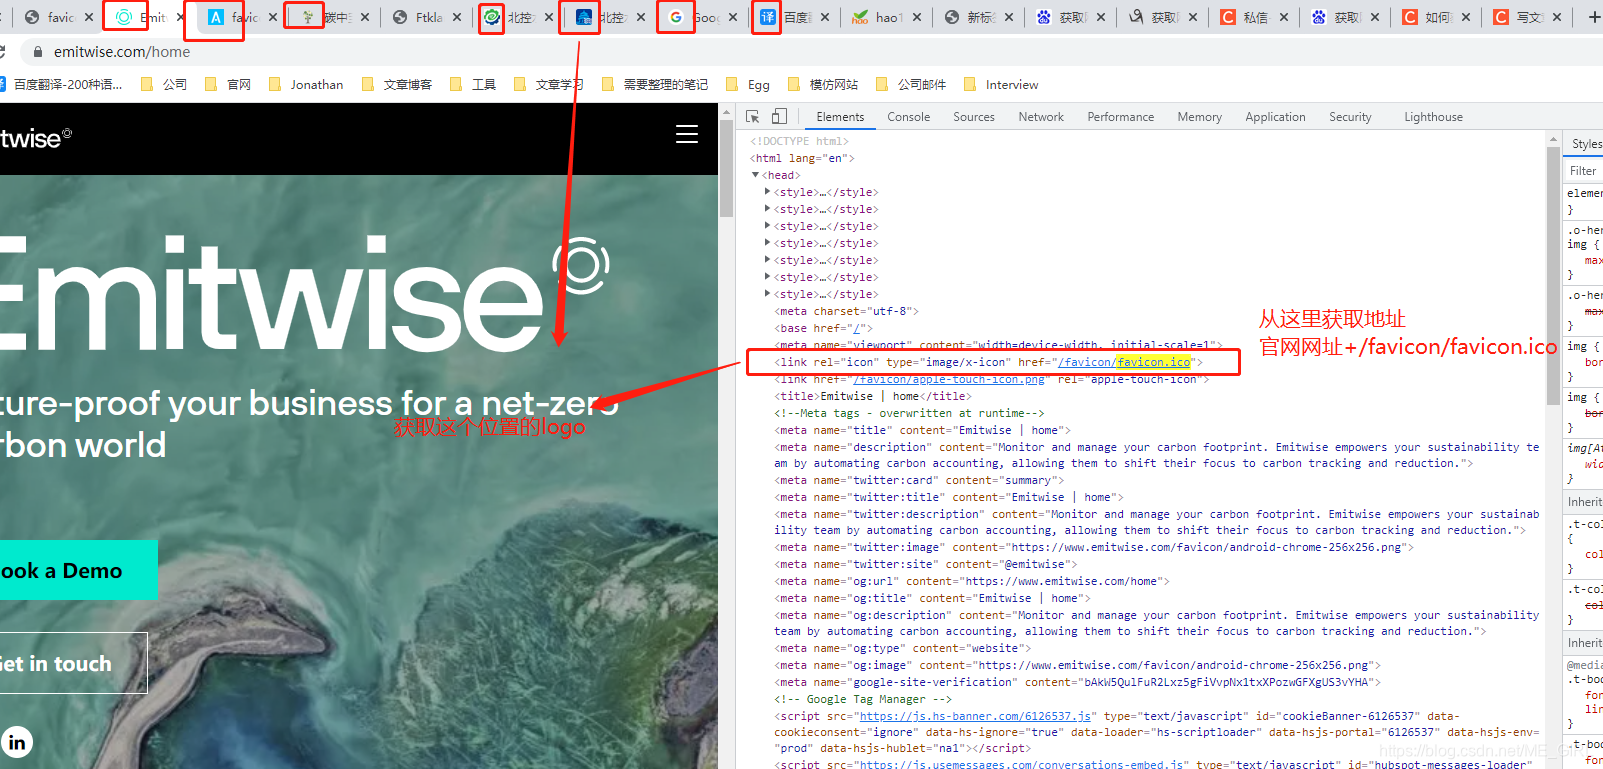Show the Application panel
Image resolution: width=1603 pixels, height=769 pixels.
1275,117
